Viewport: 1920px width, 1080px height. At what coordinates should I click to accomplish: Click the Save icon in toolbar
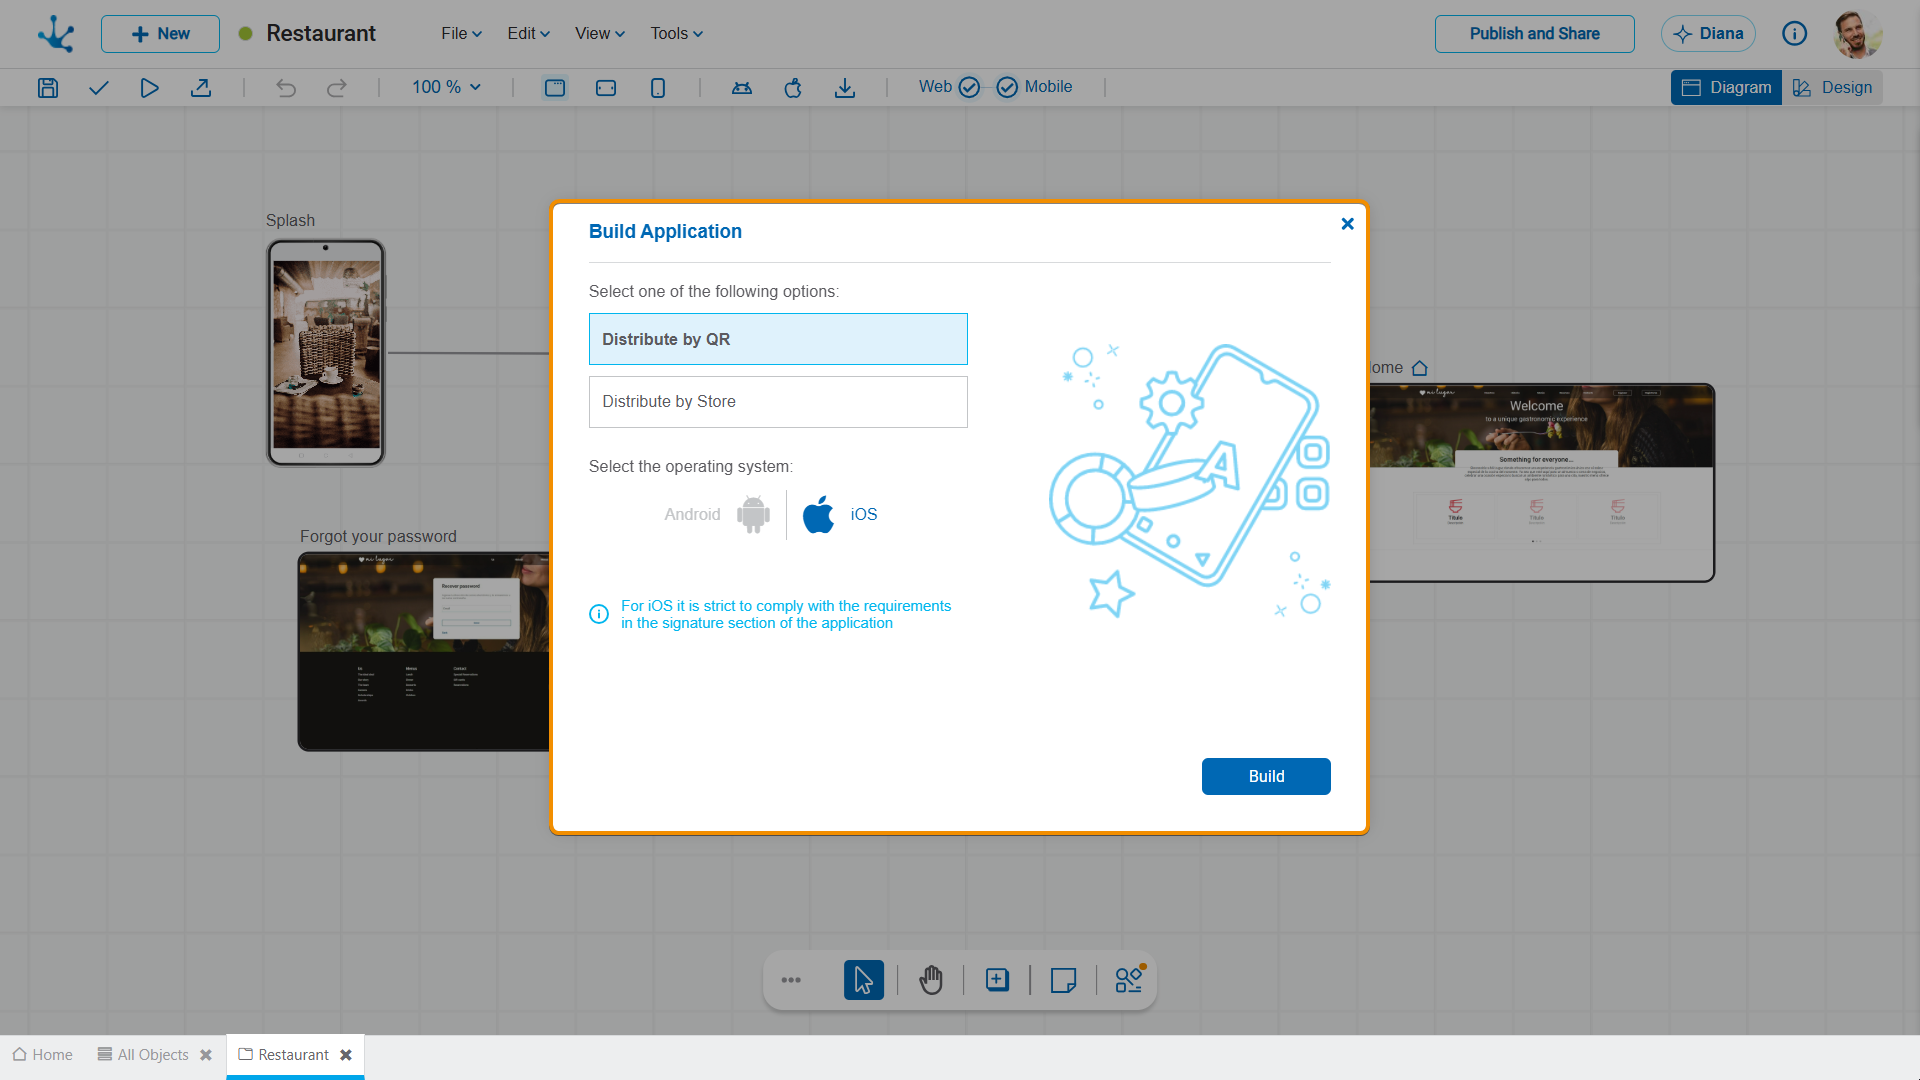(x=48, y=88)
